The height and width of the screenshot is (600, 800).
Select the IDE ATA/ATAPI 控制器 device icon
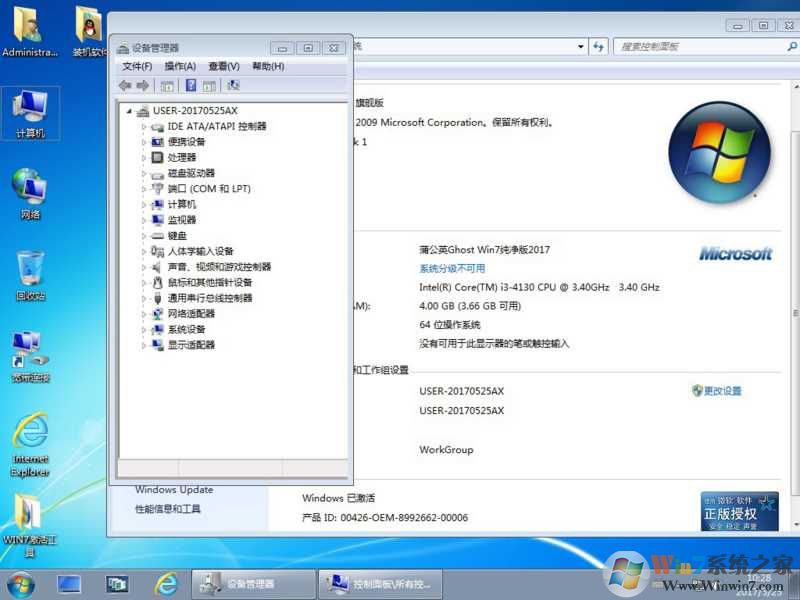(158, 127)
